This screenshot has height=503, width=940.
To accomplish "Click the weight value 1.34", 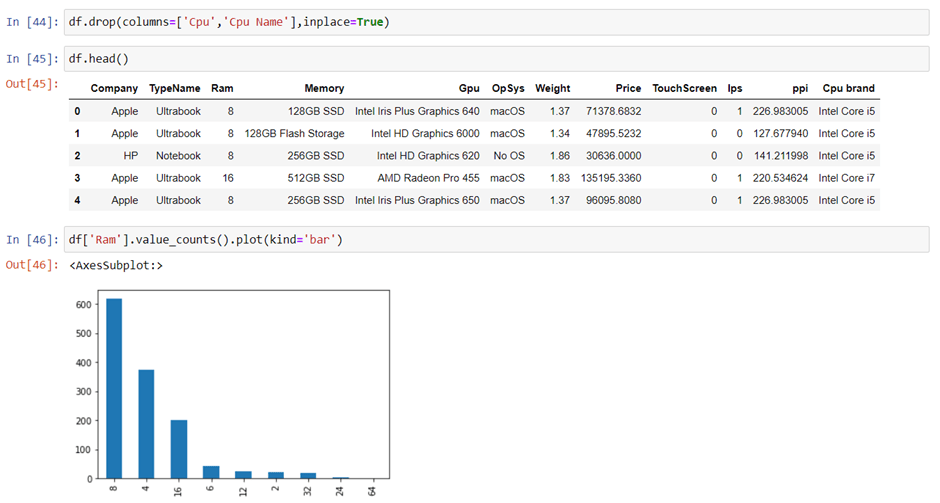I will [560, 133].
